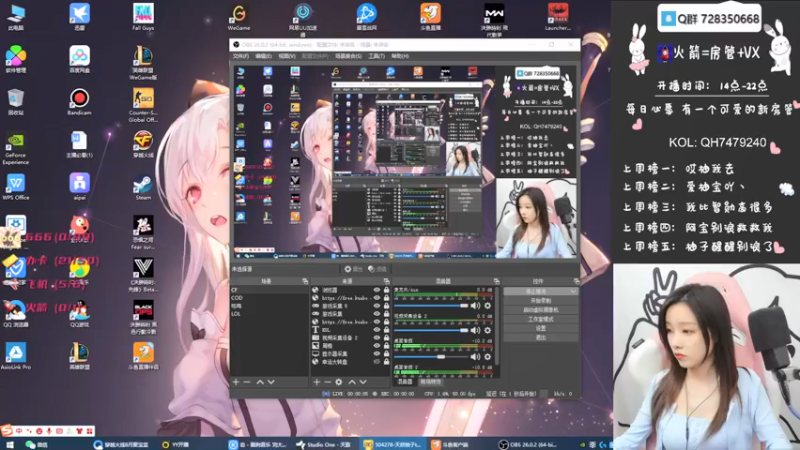
Task: Pop out the Scenes dock panel
Action: coord(305,281)
